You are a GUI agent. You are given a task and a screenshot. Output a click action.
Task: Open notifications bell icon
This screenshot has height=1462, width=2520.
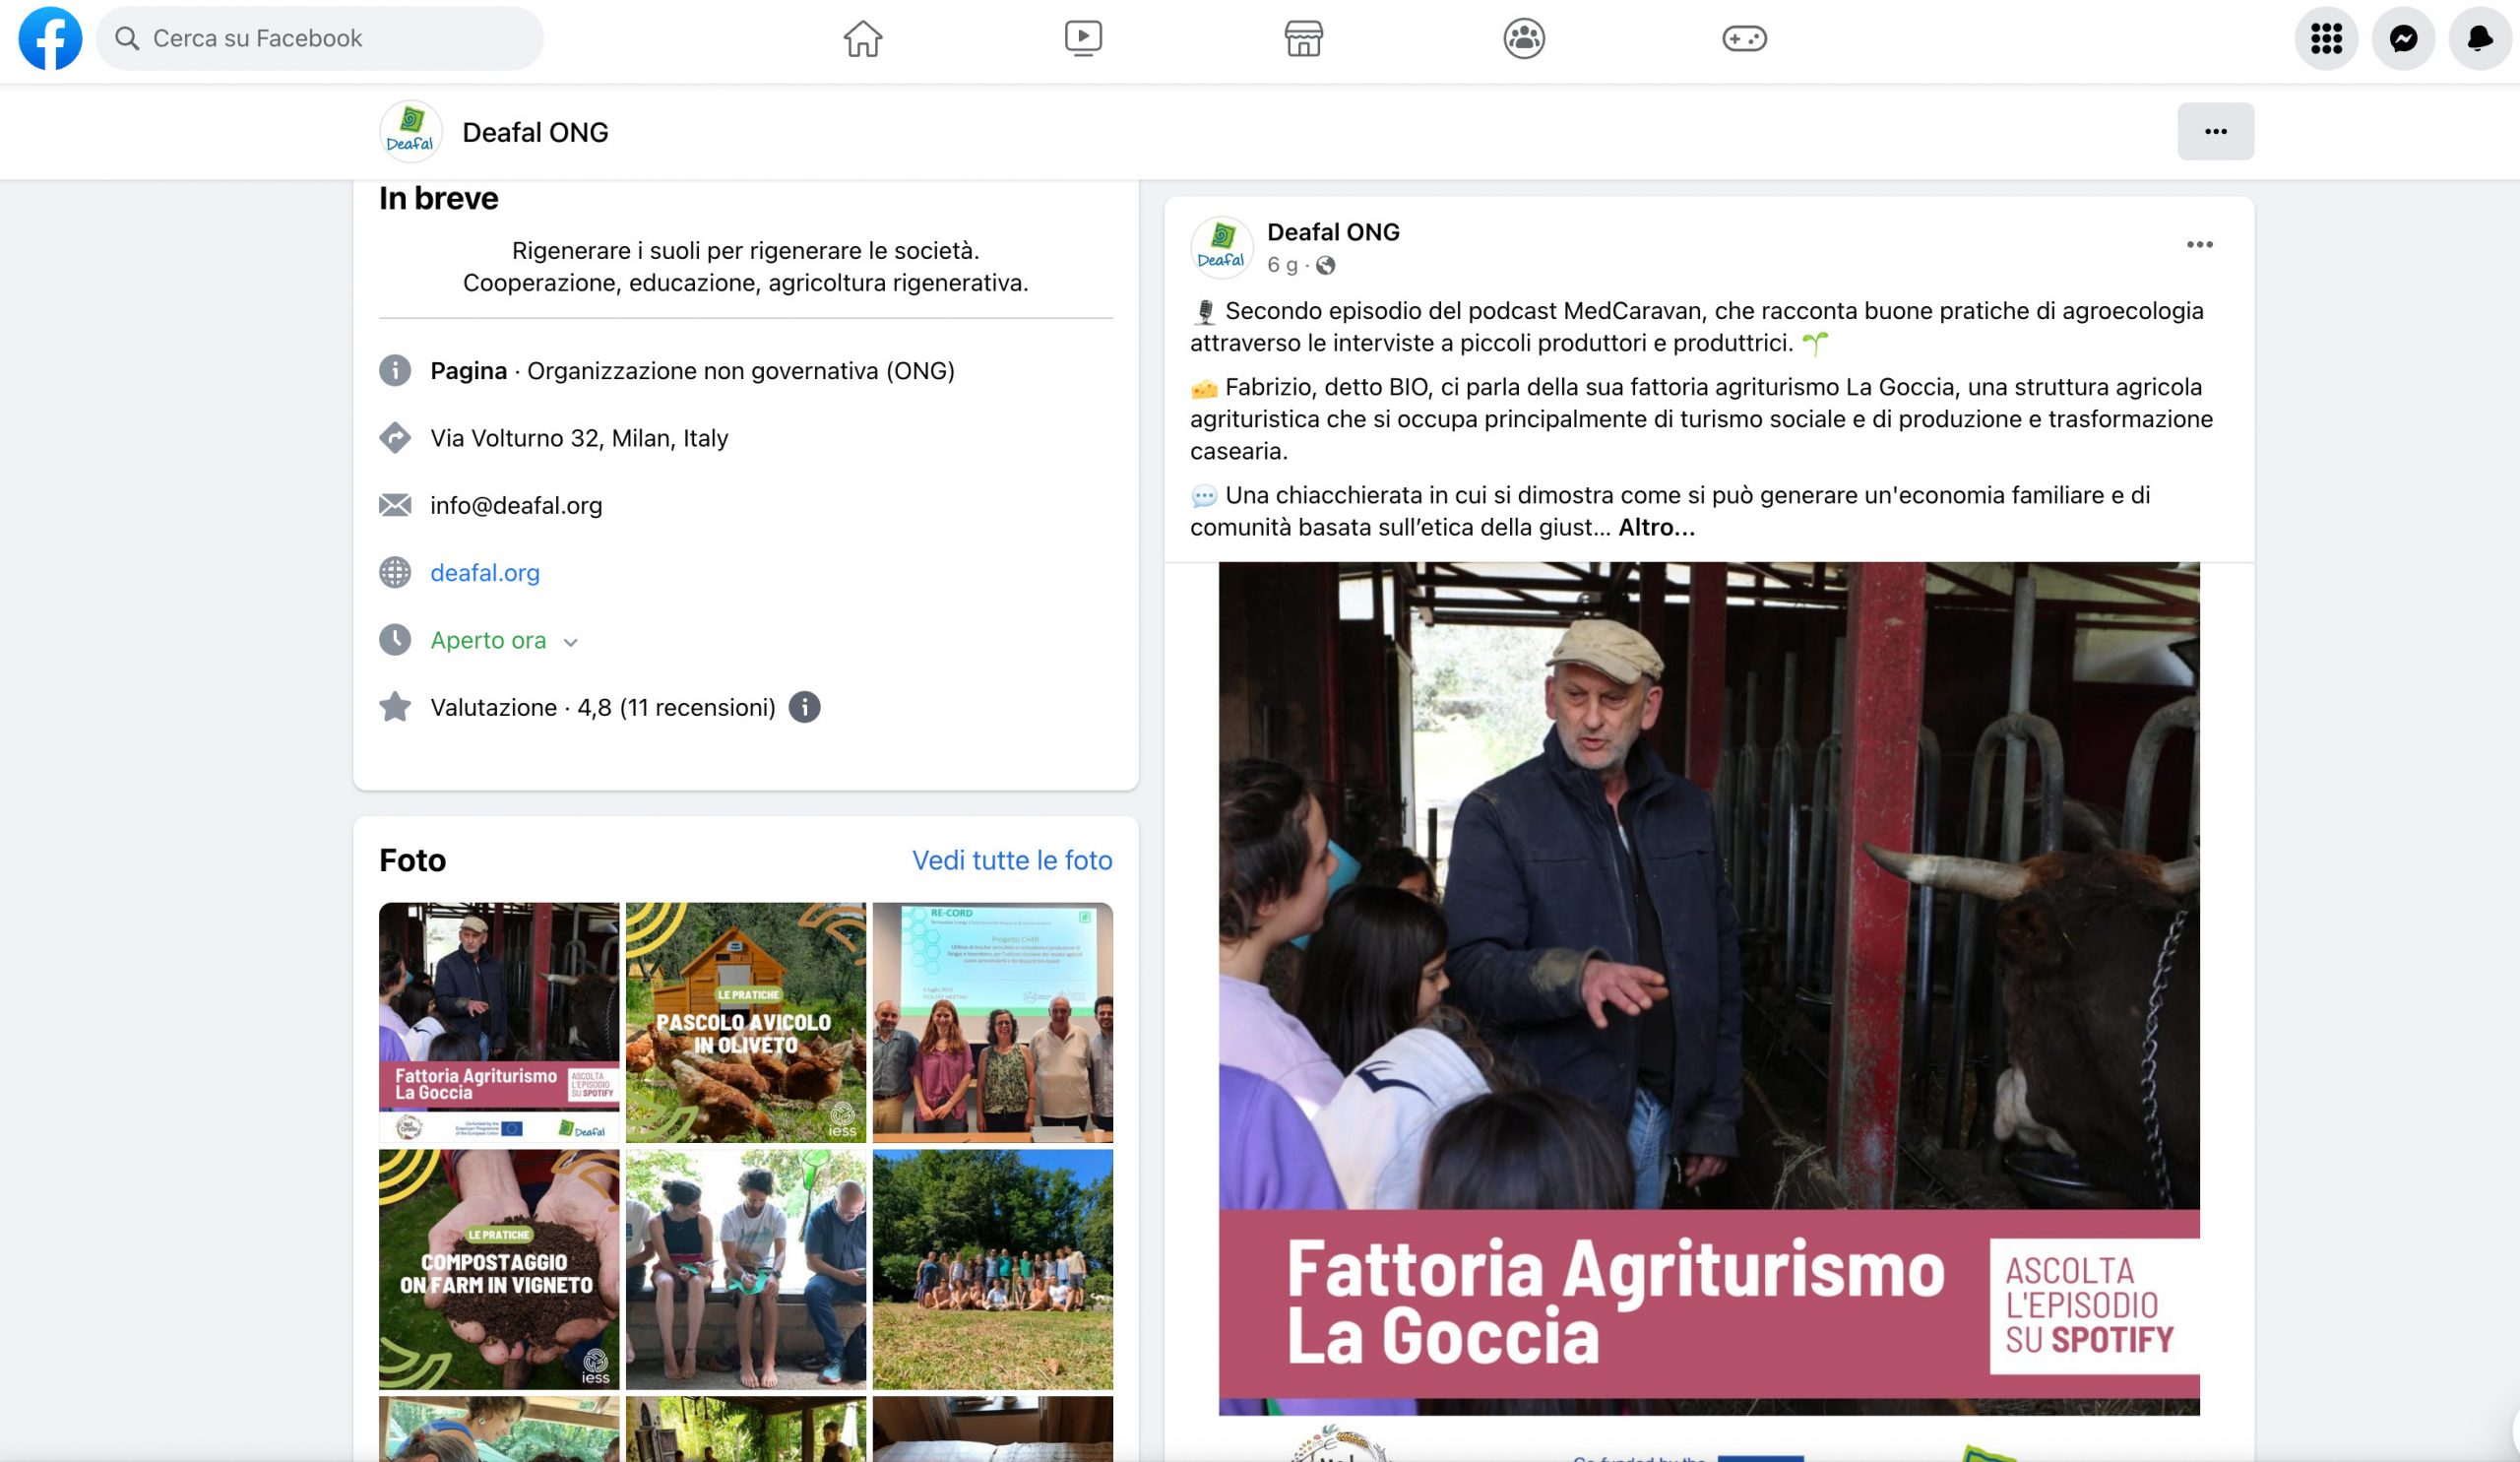(2479, 39)
